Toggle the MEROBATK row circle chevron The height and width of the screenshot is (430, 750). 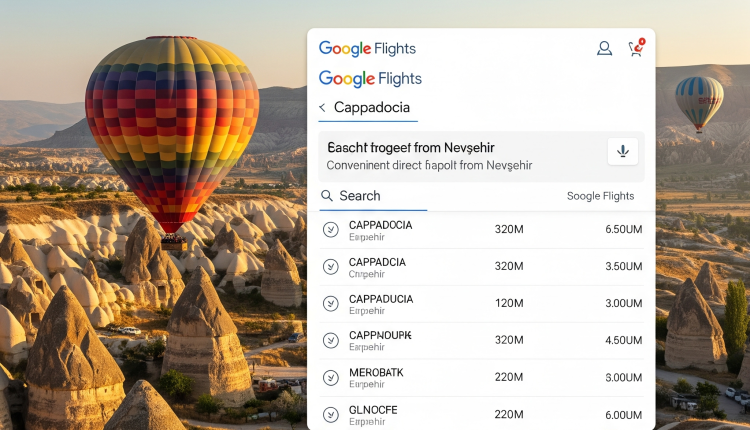pos(330,378)
